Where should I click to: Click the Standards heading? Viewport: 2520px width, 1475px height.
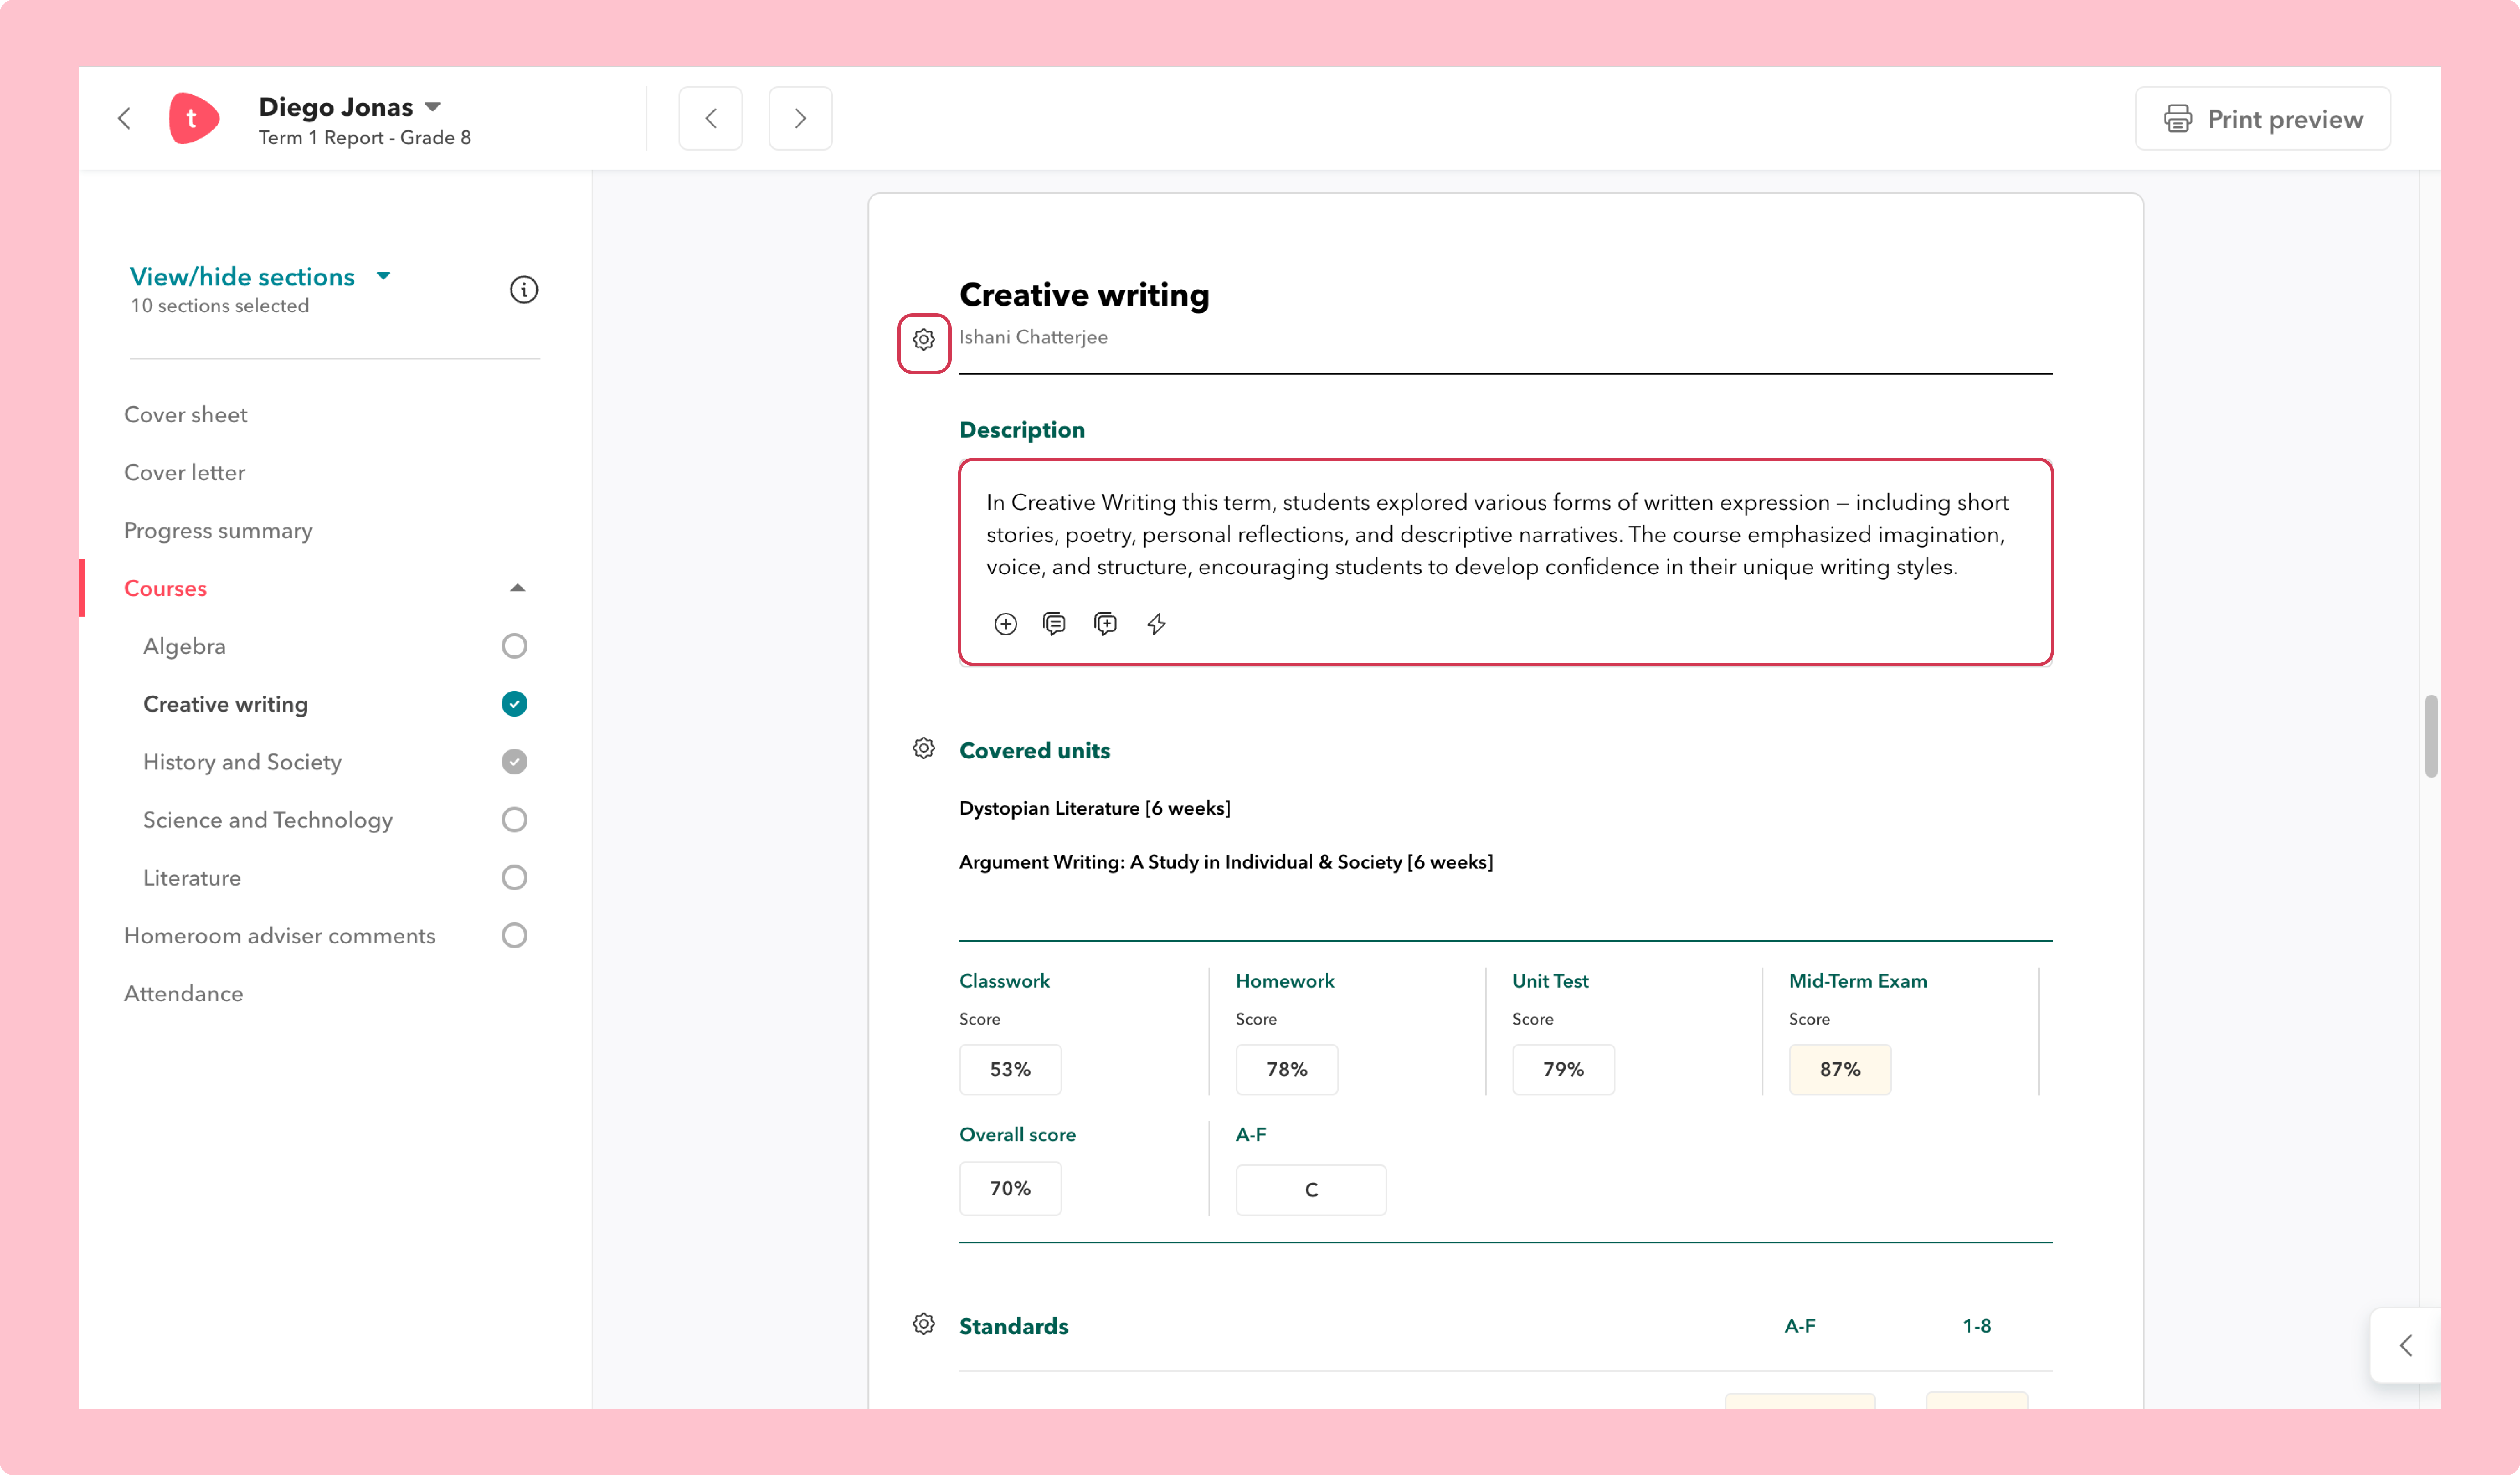click(1013, 1326)
